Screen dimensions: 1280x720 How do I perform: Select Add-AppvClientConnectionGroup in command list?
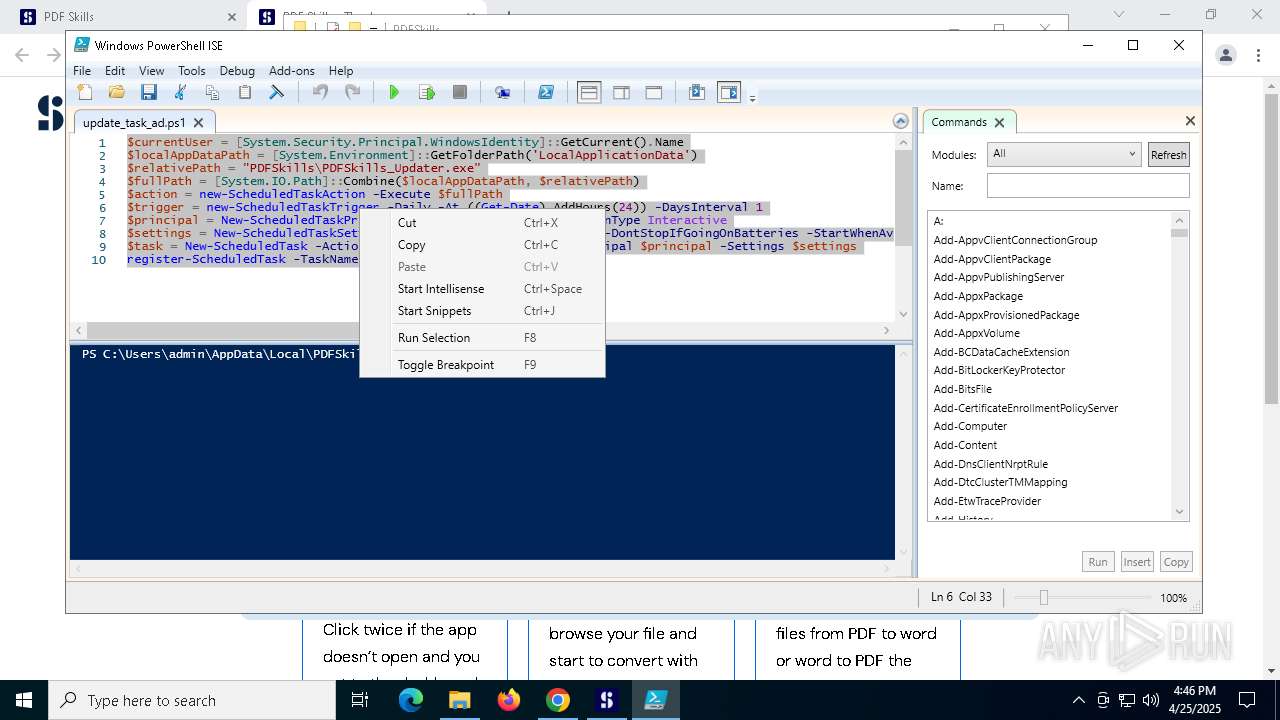coord(1015,240)
